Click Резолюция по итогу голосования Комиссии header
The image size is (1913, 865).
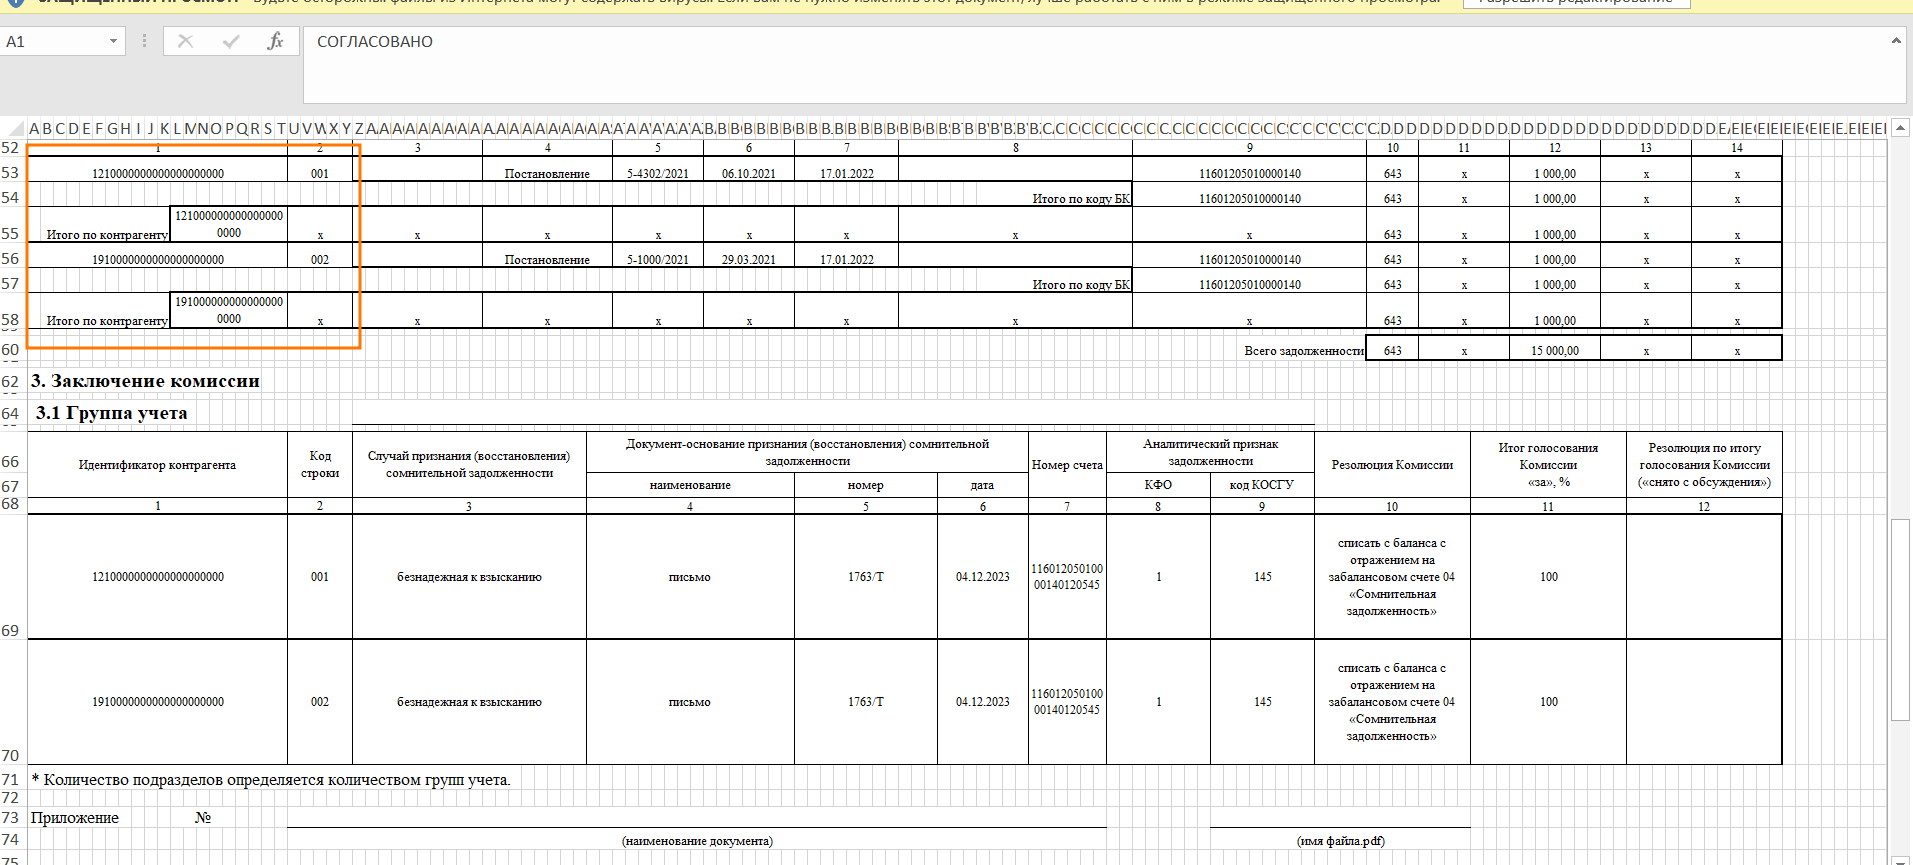point(1704,465)
